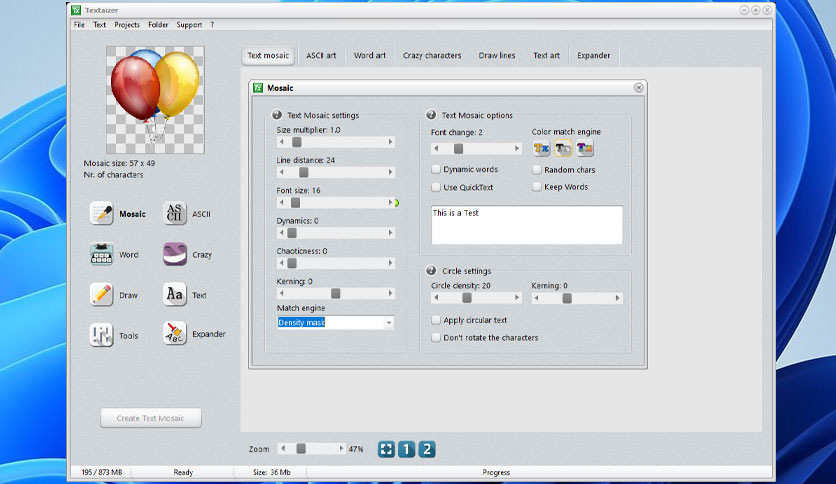The width and height of the screenshot is (836, 484).
Task: Open the ASCII tool icon
Action: coord(174,213)
